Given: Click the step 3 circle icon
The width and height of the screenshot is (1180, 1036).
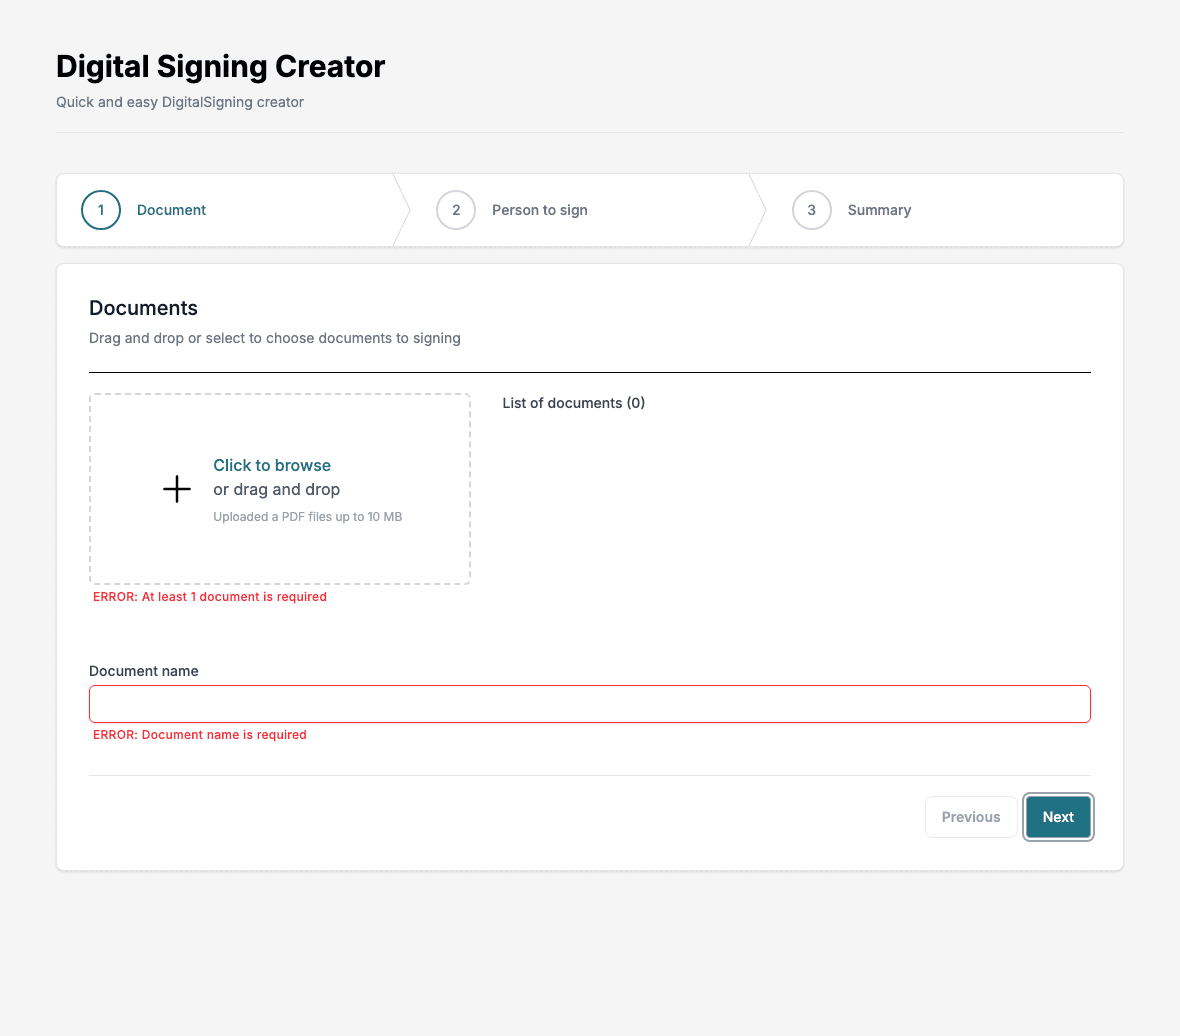Looking at the screenshot, I should pyautogui.click(x=811, y=210).
